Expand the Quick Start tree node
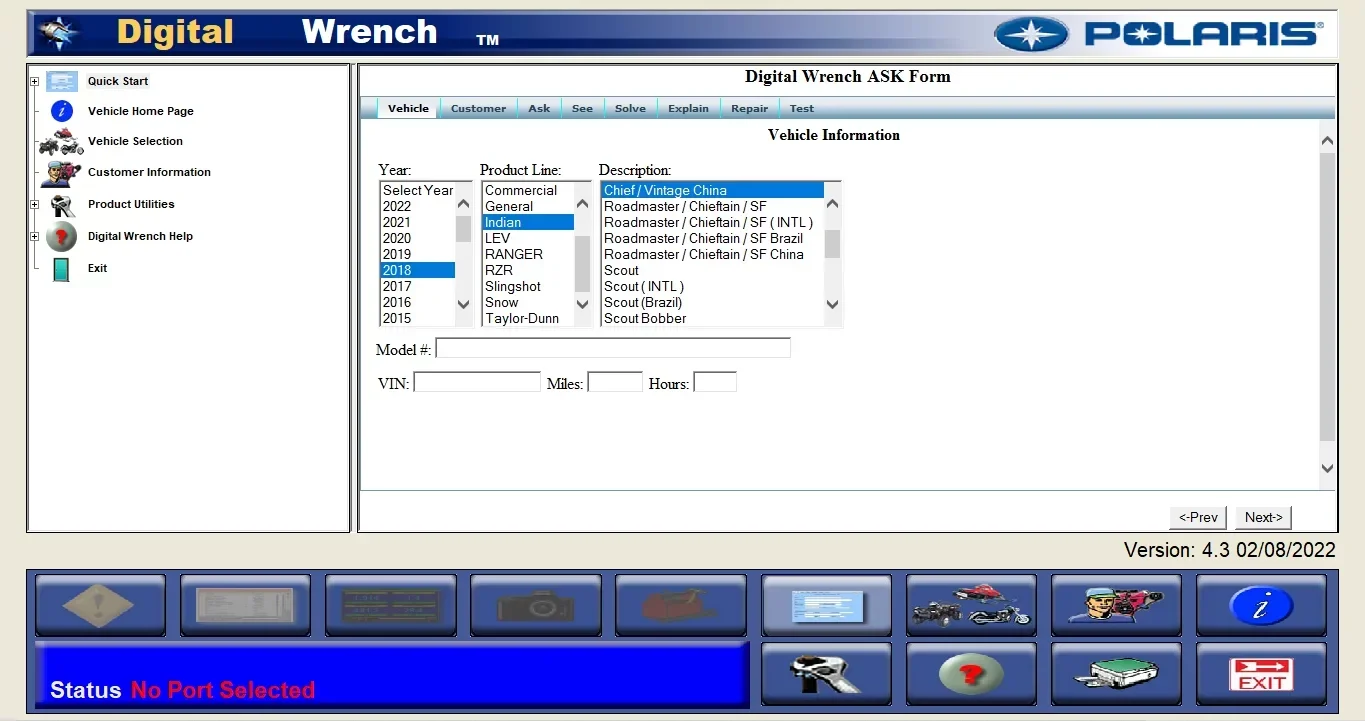 click(33, 80)
